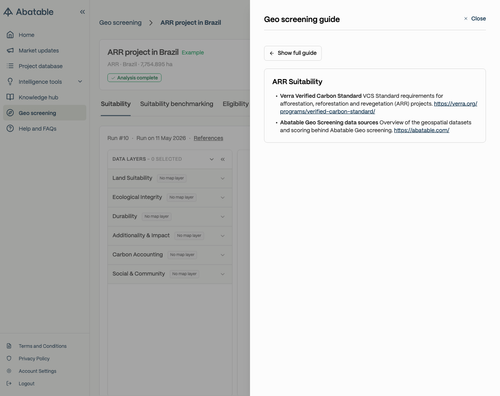This screenshot has height=396, width=500.
Task: Switch to Suitability benchmarking tab
Action: click(x=176, y=104)
